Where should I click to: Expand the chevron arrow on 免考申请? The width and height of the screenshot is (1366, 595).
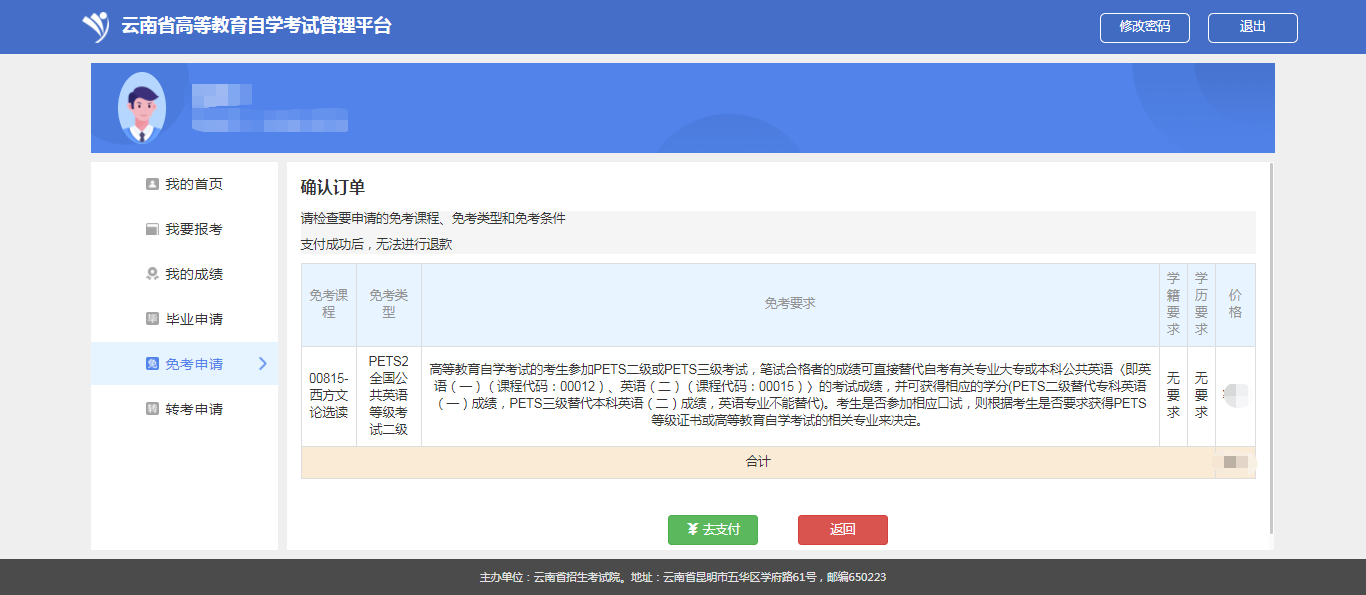[263, 364]
